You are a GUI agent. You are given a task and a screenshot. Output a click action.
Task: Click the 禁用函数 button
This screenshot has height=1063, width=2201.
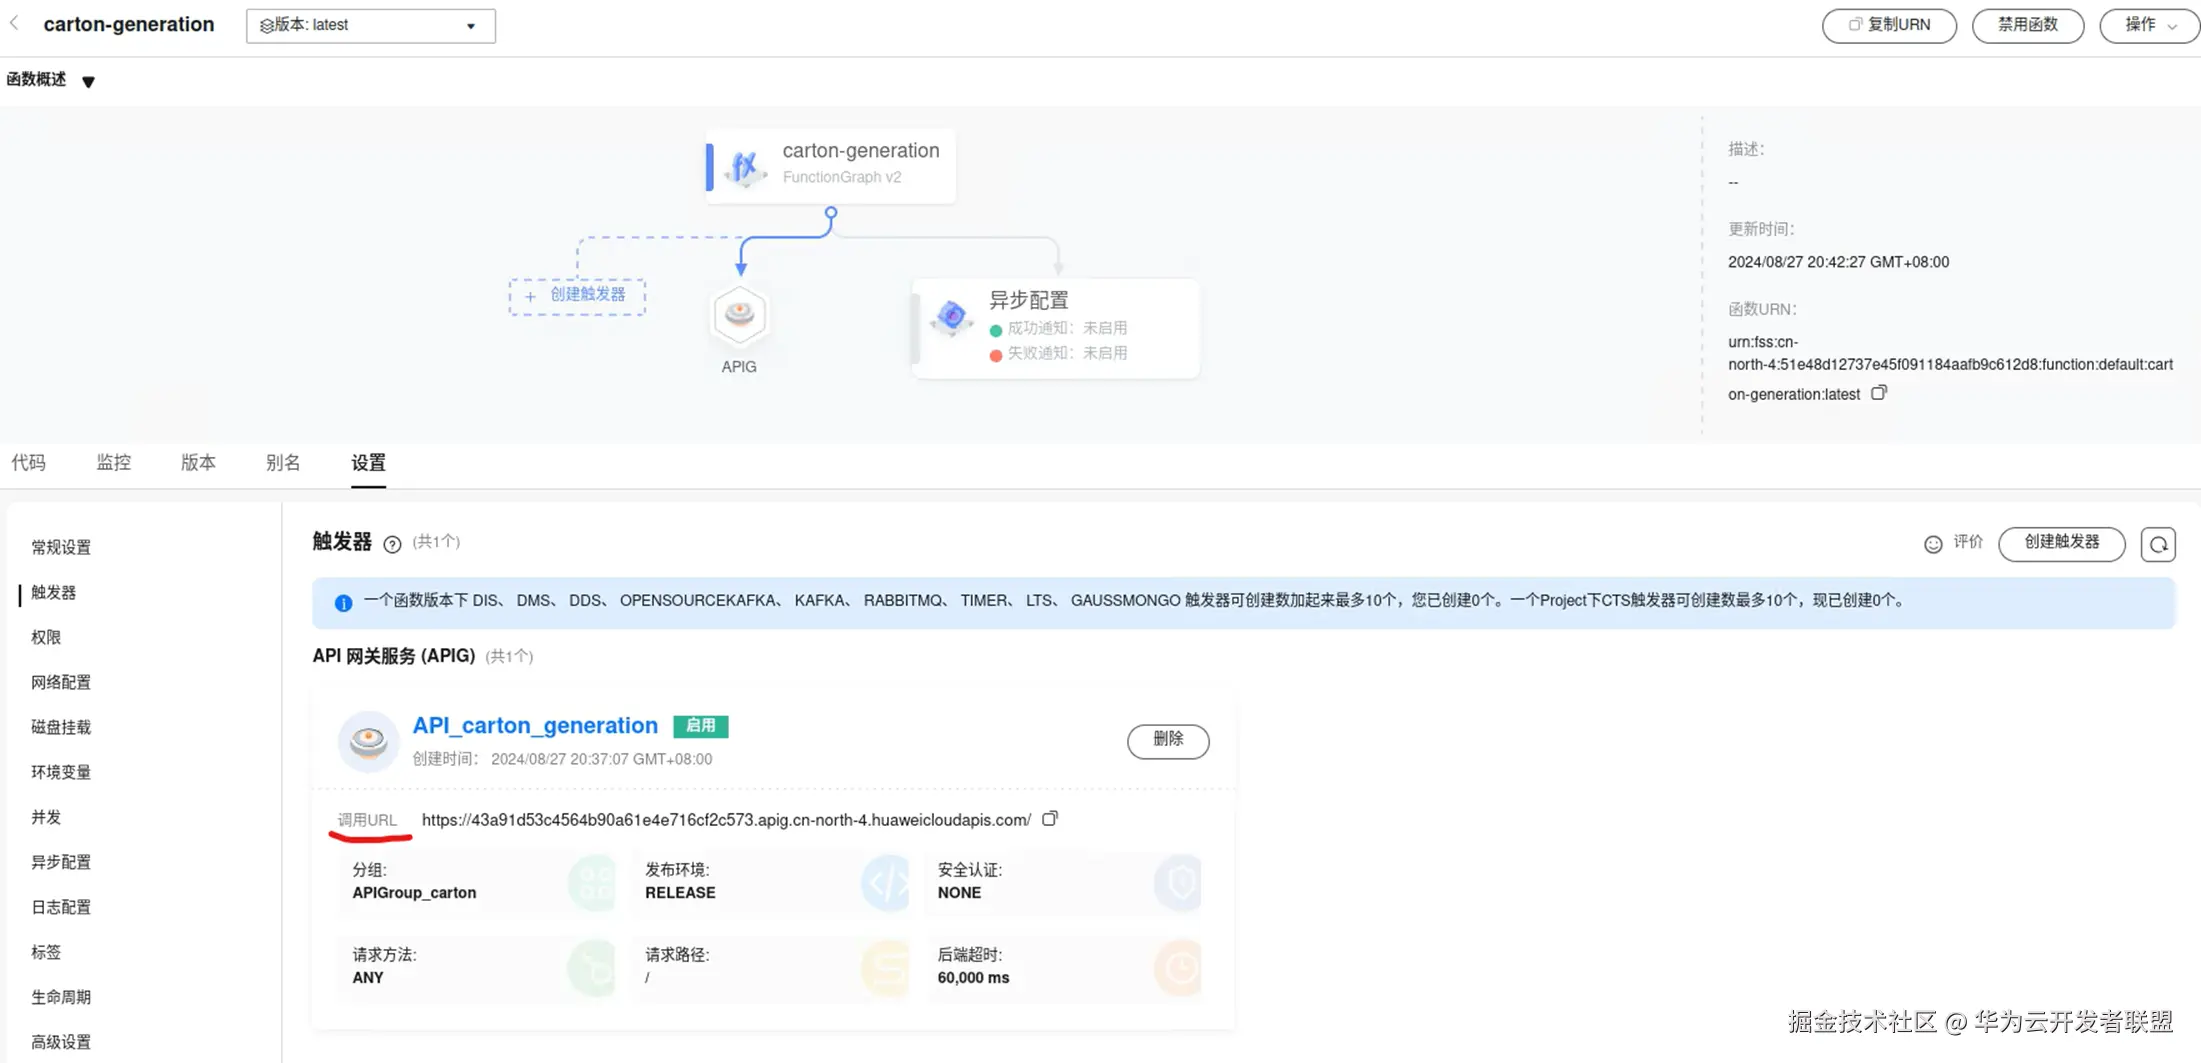click(2027, 25)
